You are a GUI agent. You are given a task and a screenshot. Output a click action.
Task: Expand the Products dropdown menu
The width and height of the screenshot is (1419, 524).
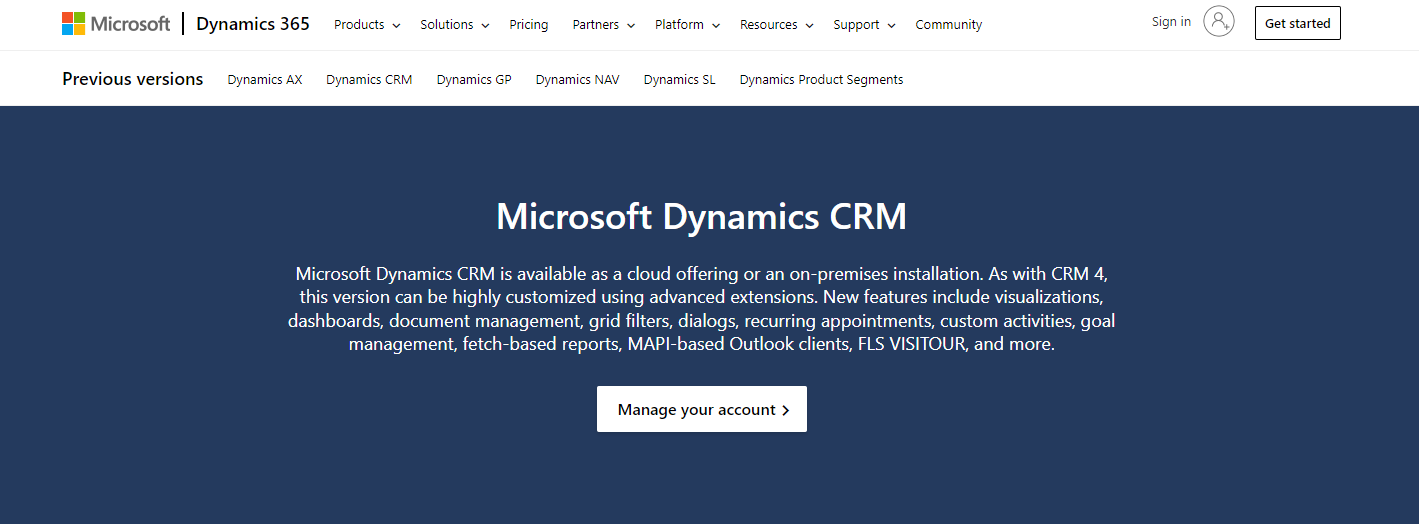point(367,25)
